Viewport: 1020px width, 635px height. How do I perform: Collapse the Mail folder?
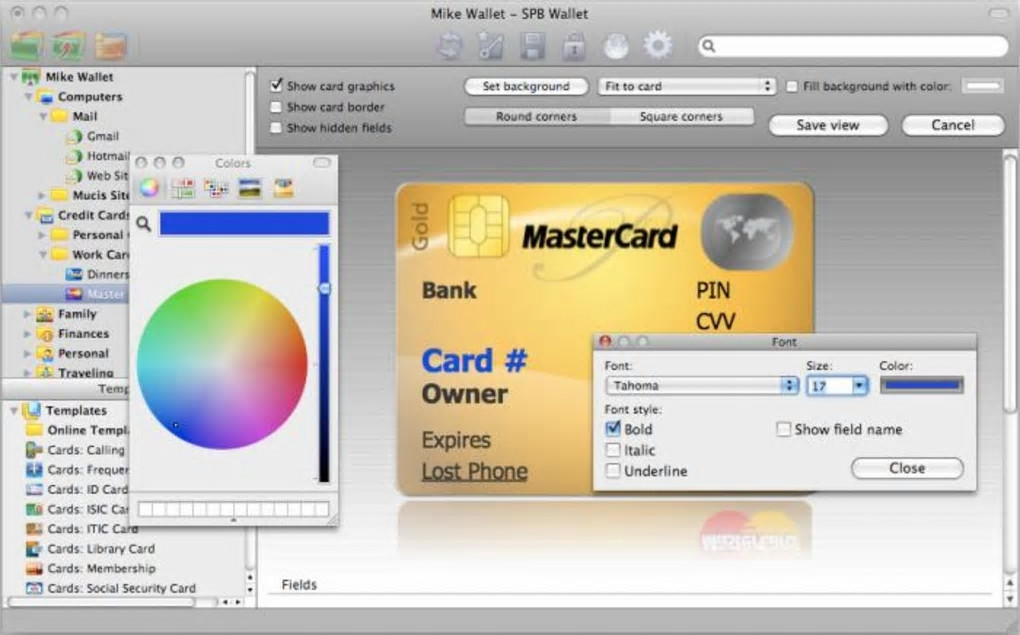pyautogui.click(x=43, y=116)
